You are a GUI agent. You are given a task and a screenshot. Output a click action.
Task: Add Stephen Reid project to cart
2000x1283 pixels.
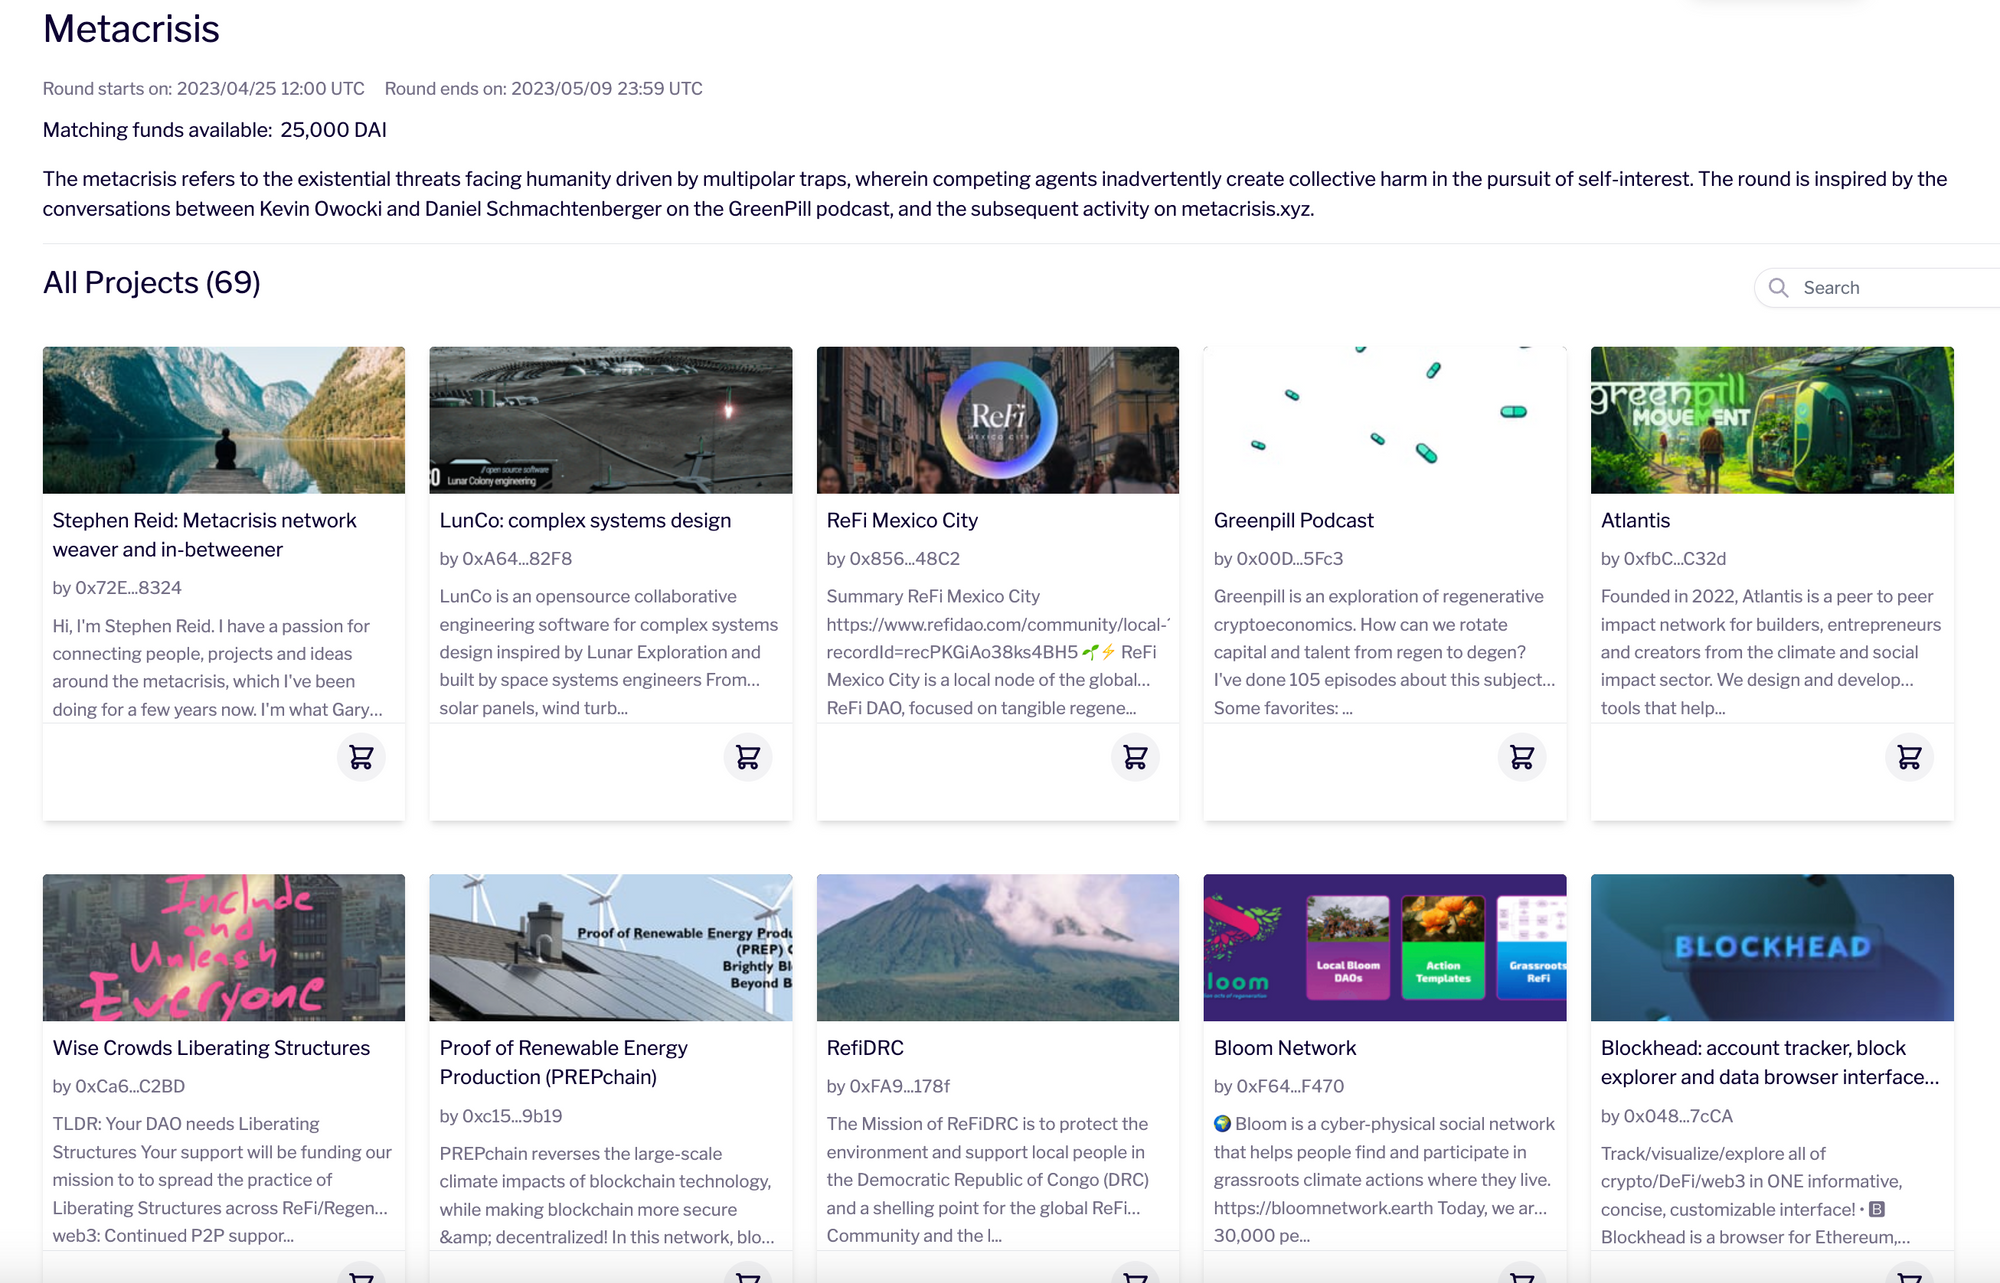361,757
